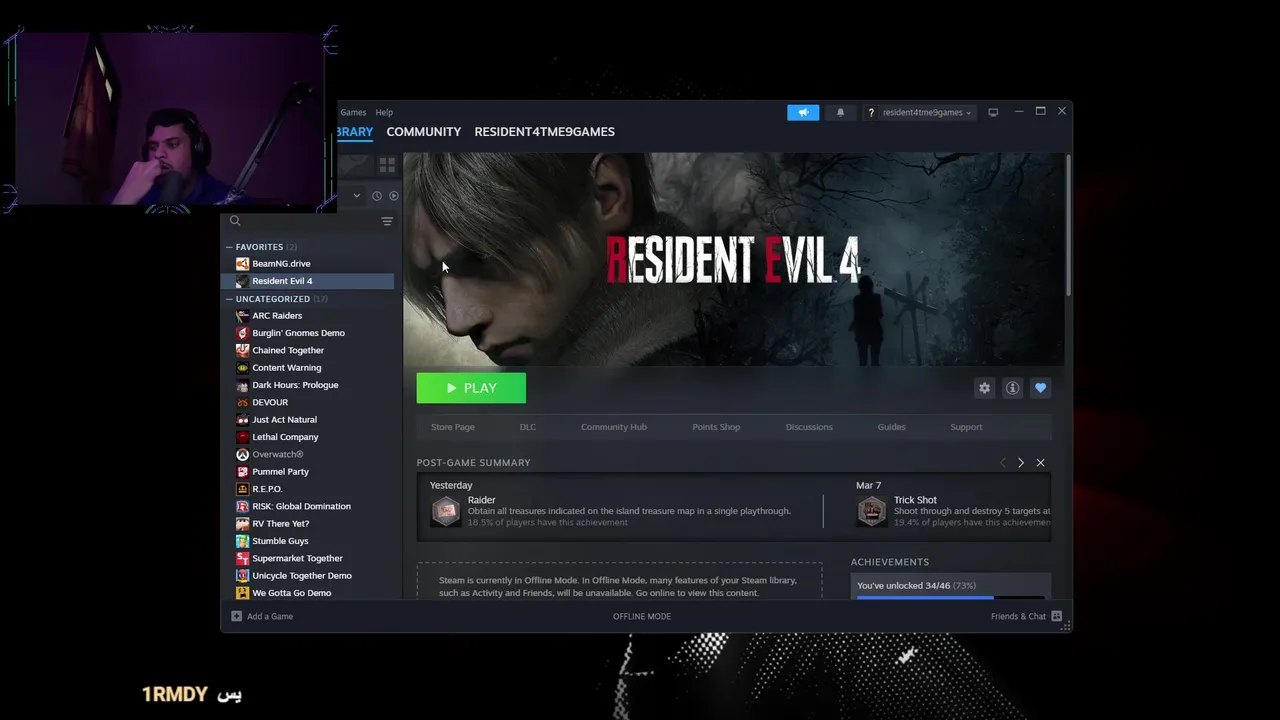Viewport: 1280px width, 720px height.
Task: Switch library to grid view icon
Action: pyautogui.click(x=387, y=165)
